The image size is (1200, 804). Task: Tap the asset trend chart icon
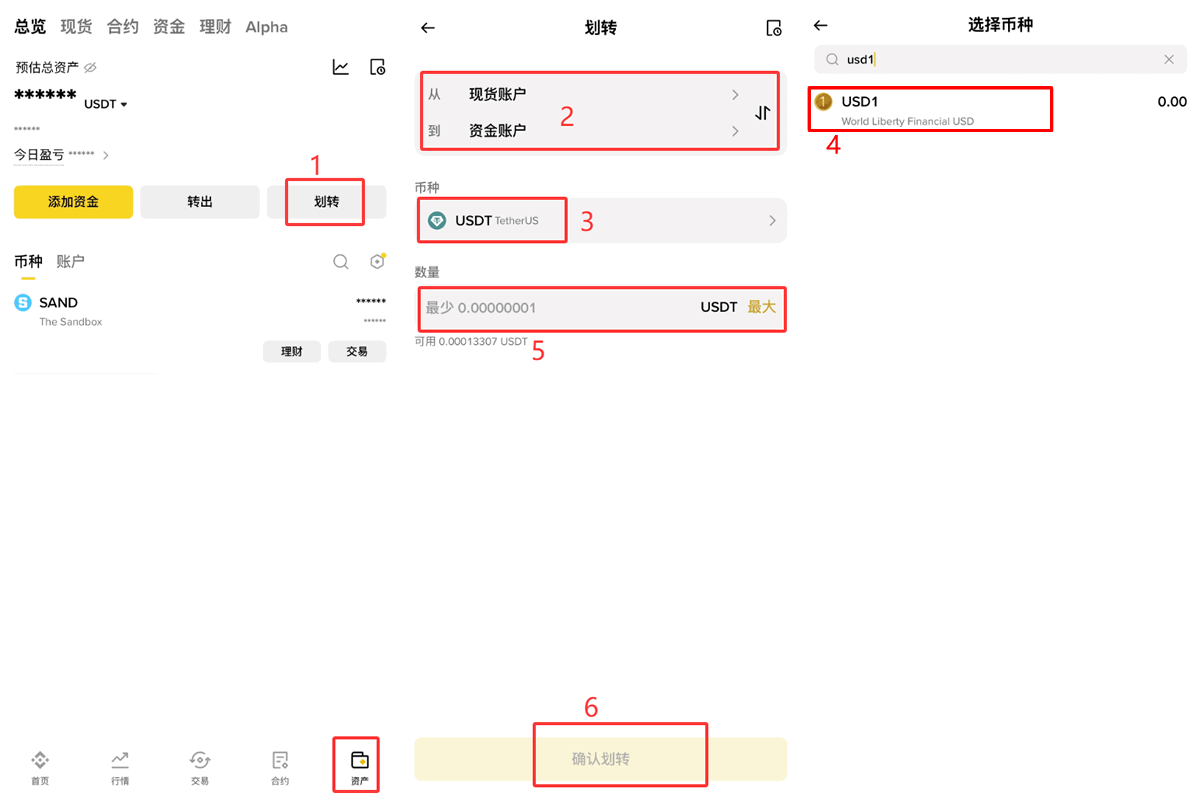[340, 66]
